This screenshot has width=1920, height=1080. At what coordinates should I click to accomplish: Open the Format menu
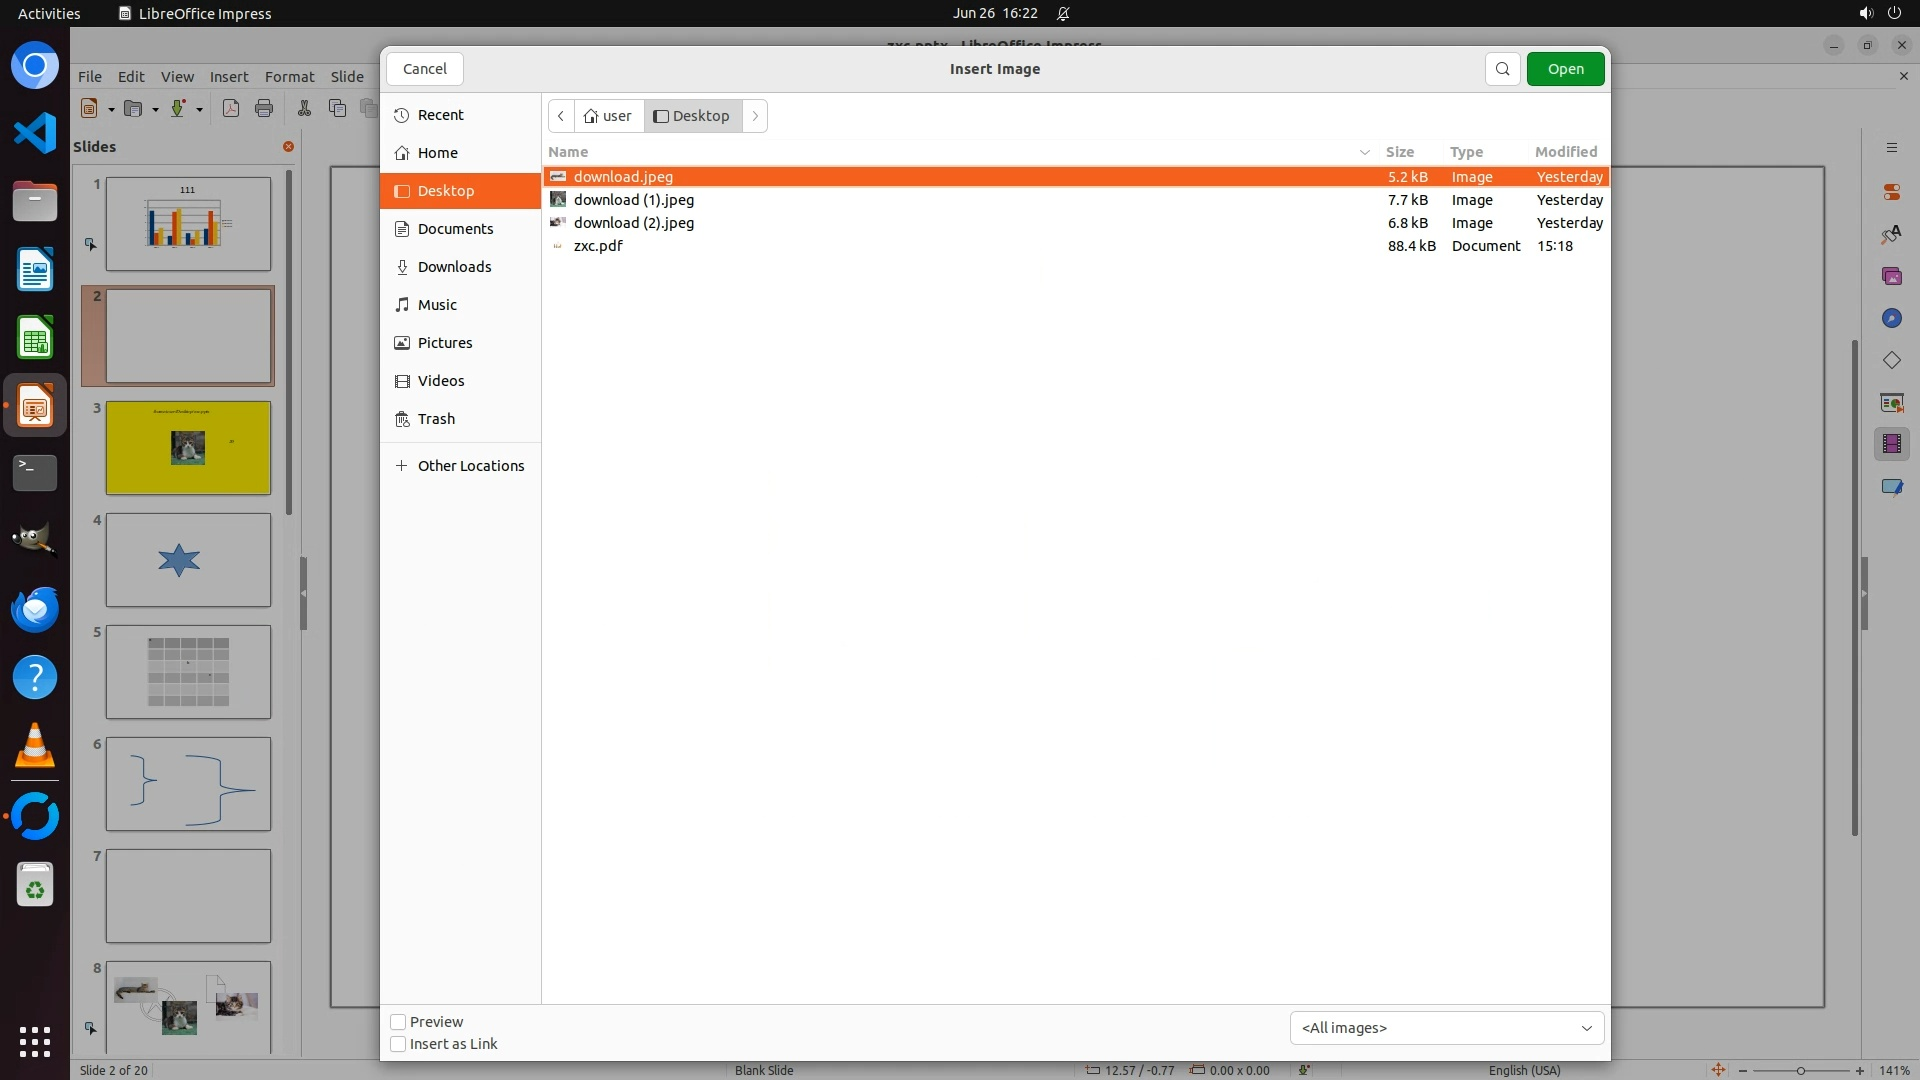(x=289, y=77)
